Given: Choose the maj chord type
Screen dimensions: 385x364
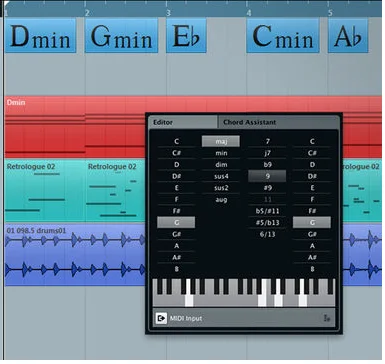Looking at the screenshot, I should pos(221,141).
